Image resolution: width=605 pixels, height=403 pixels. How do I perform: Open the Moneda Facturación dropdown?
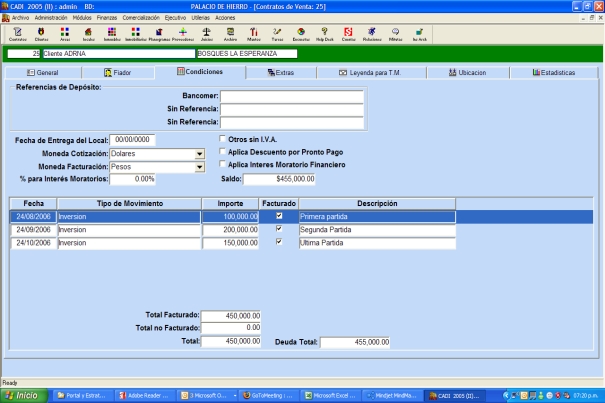click(x=199, y=167)
